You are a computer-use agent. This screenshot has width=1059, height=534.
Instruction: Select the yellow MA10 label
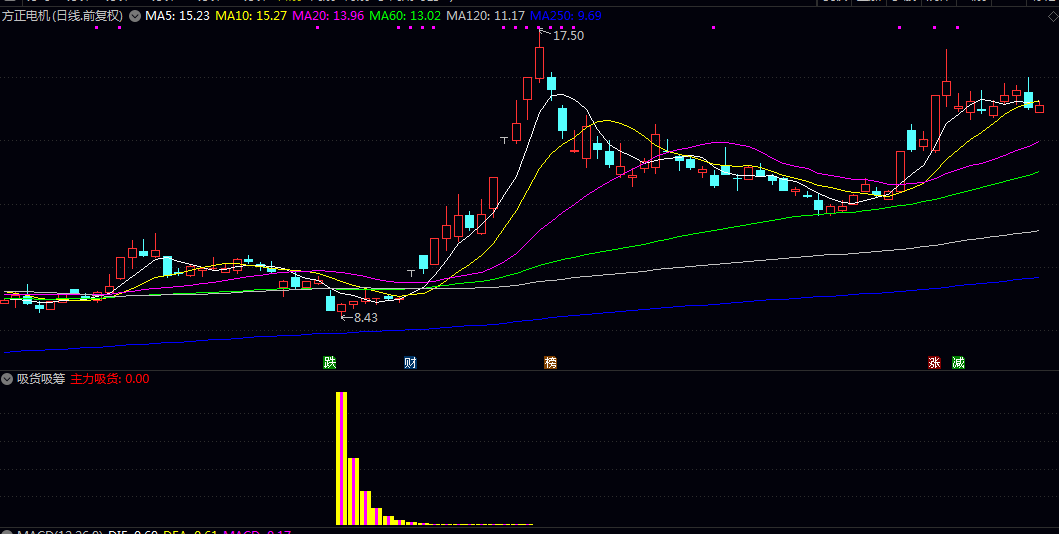tap(251, 16)
